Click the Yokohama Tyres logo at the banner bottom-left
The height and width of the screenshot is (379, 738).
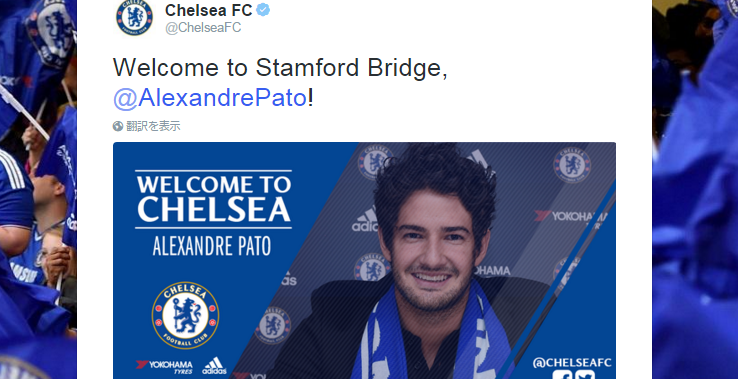(164, 367)
